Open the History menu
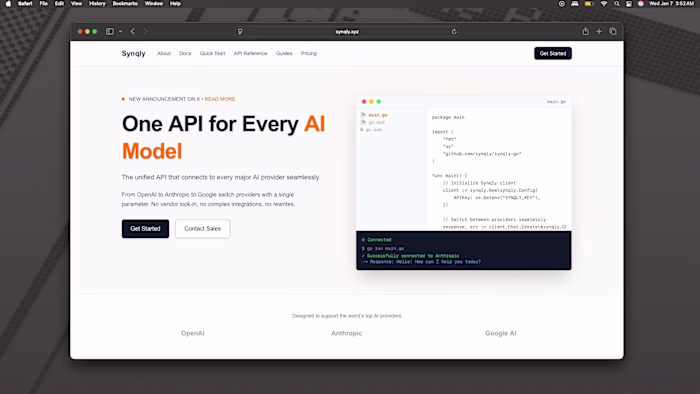This screenshot has height=394, width=700. click(x=97, y=4)
